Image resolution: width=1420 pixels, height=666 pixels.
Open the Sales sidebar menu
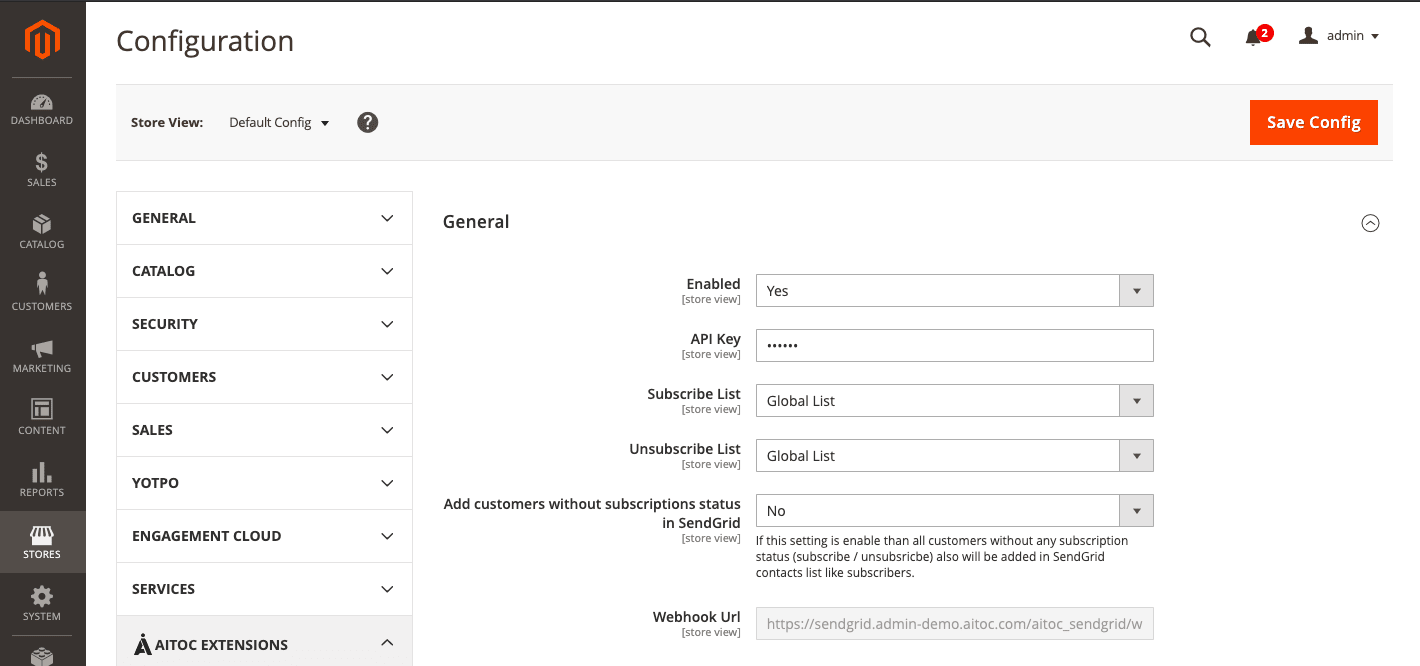(x=42, y=171)
